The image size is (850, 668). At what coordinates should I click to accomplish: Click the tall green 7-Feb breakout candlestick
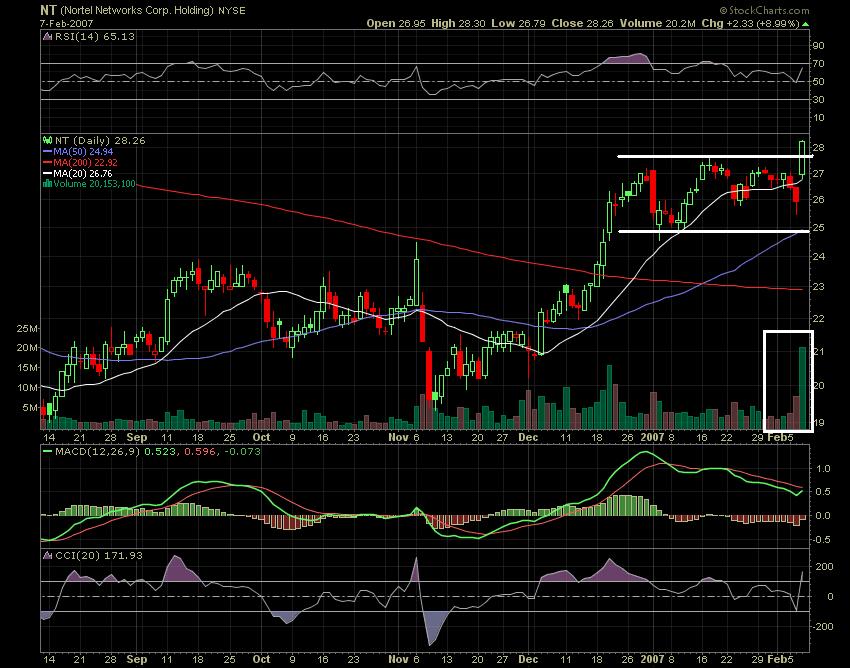(x=802, y=158)
